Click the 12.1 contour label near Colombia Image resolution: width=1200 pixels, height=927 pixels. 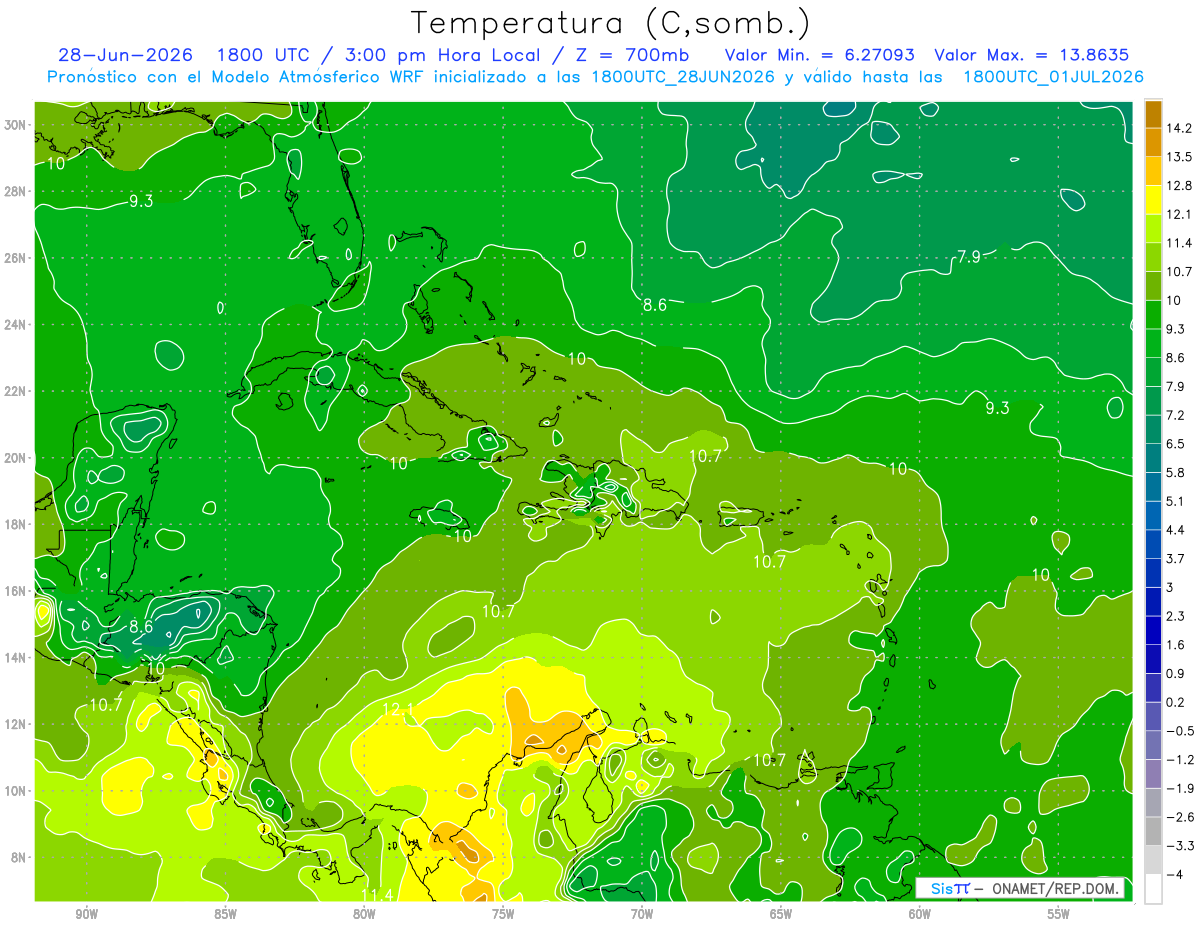398,709
